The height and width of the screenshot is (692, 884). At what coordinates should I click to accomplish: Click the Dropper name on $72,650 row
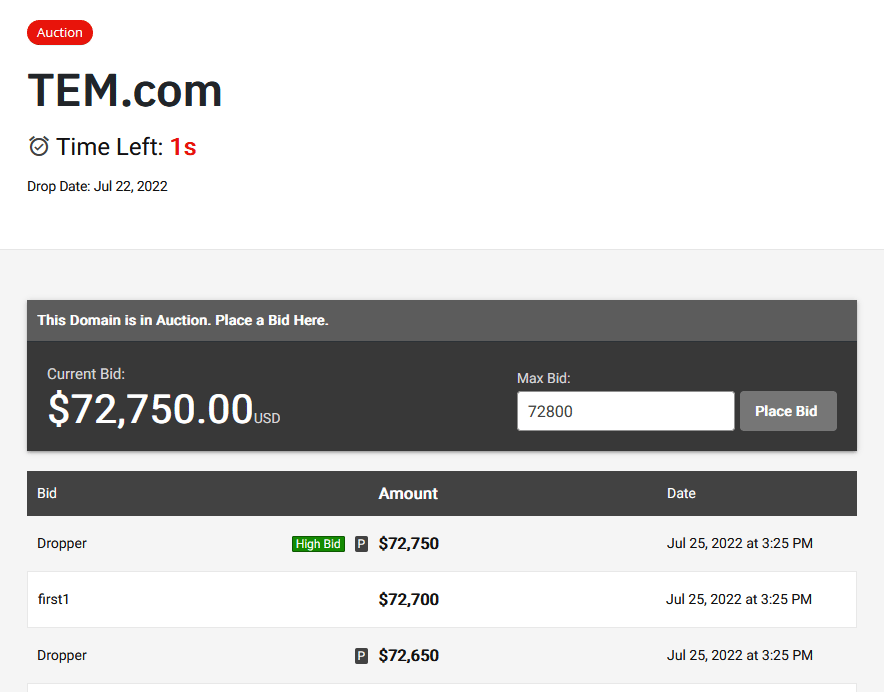click(x=62, y=655)
